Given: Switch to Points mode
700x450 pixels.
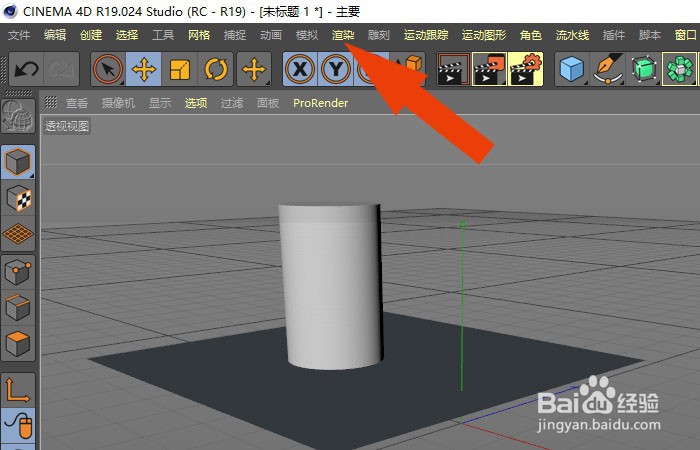Looking at the screenshot, I should click(x=18, y=272).
